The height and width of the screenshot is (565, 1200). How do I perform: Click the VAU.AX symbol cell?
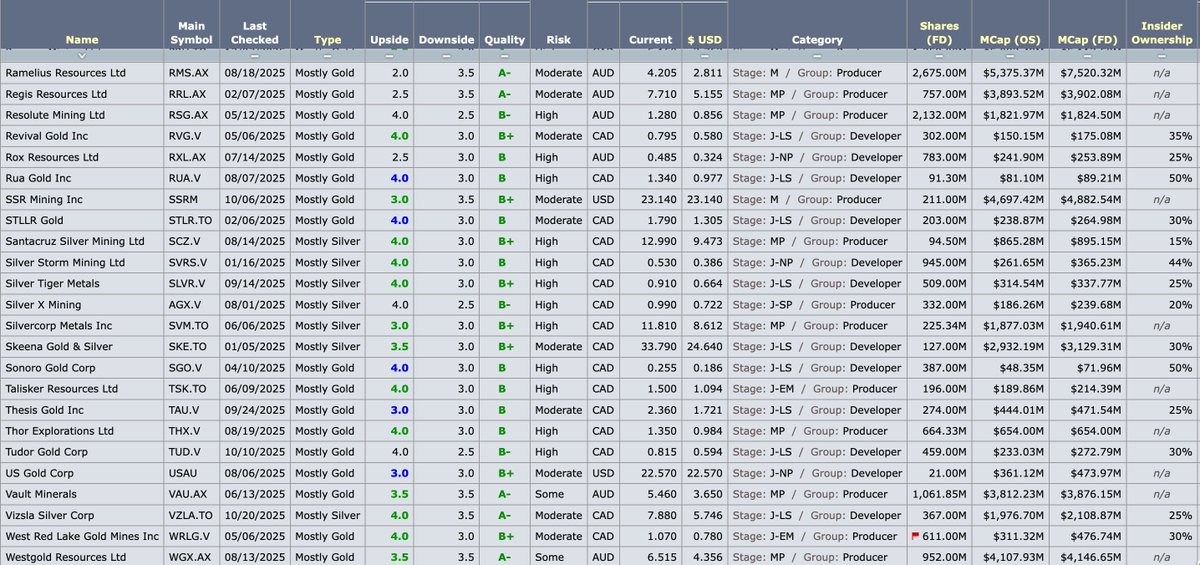tap(190, 494)
